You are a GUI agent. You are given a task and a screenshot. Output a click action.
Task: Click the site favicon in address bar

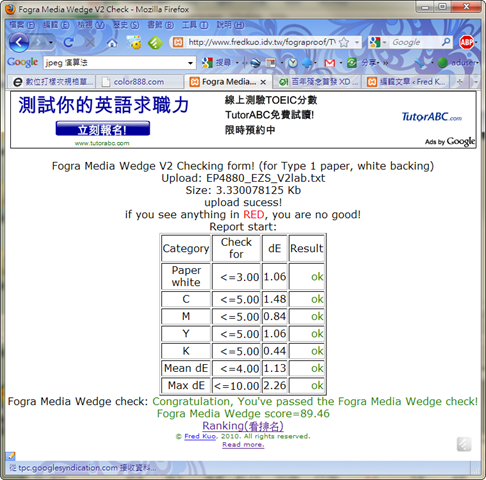(178, 42)
